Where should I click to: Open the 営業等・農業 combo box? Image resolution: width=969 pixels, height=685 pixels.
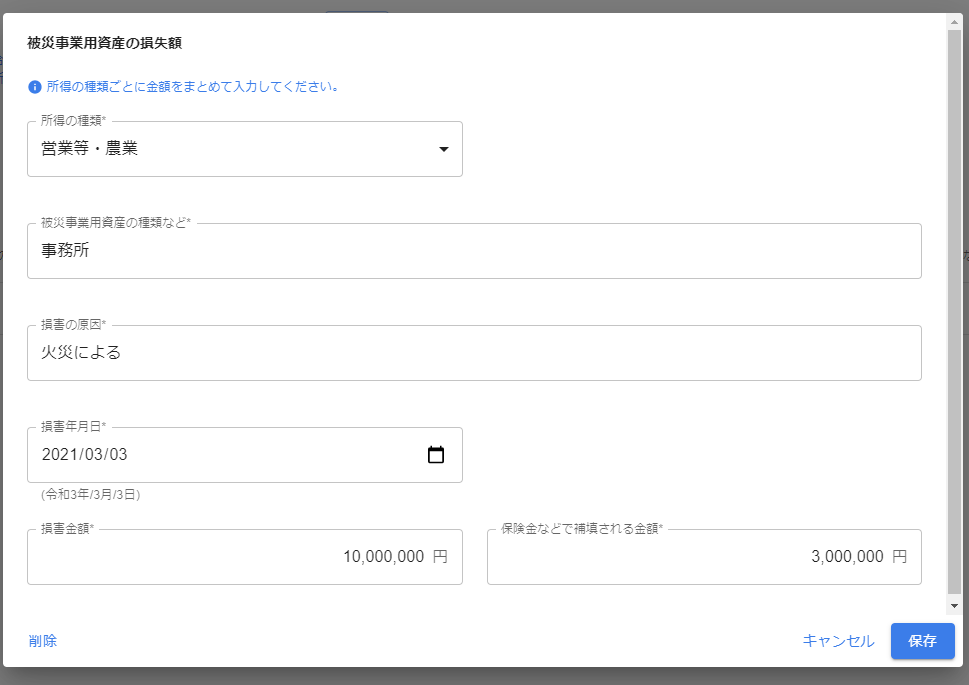(245, 149)
